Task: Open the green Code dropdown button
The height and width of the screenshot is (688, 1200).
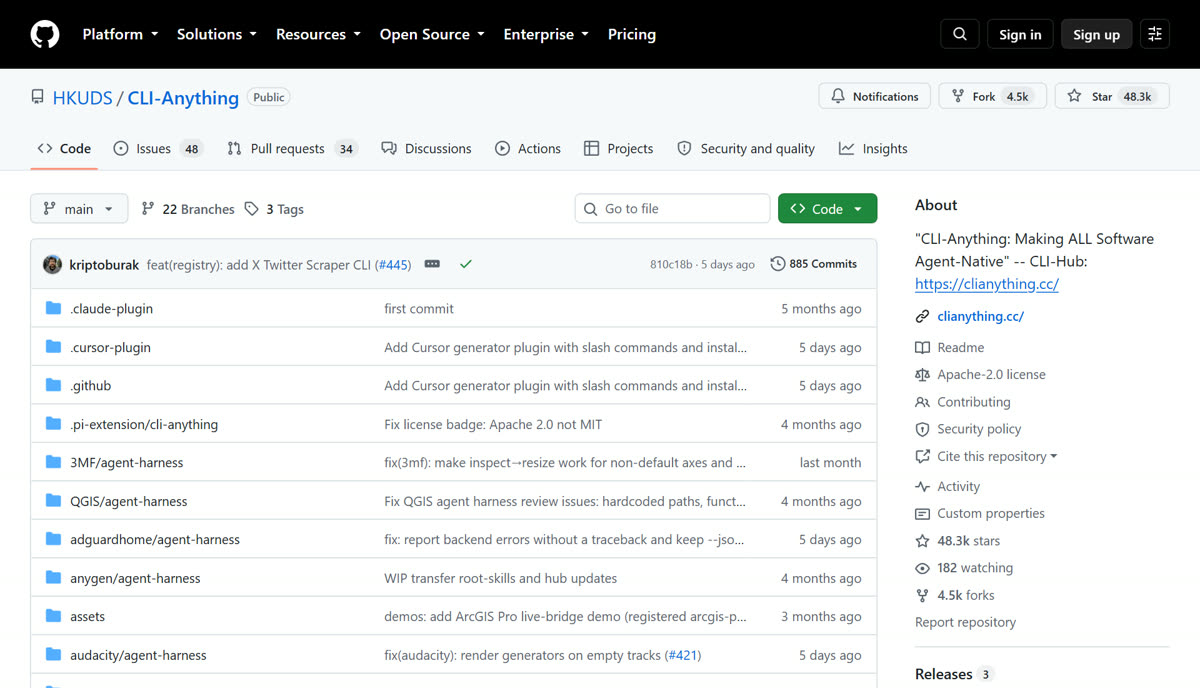Action: point(827,208)
